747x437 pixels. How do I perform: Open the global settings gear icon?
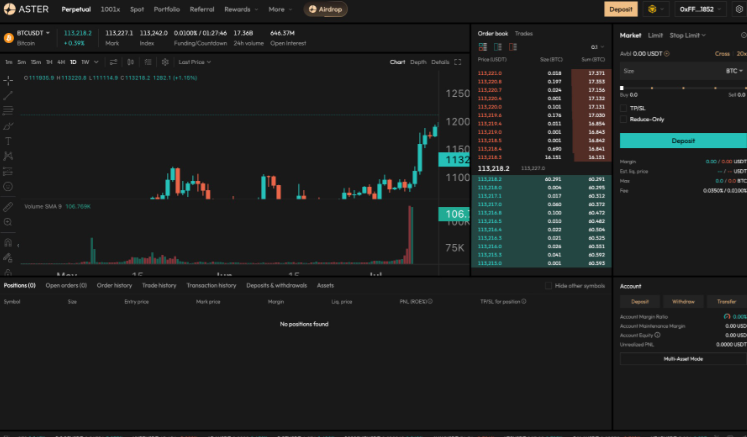(739, 9)
